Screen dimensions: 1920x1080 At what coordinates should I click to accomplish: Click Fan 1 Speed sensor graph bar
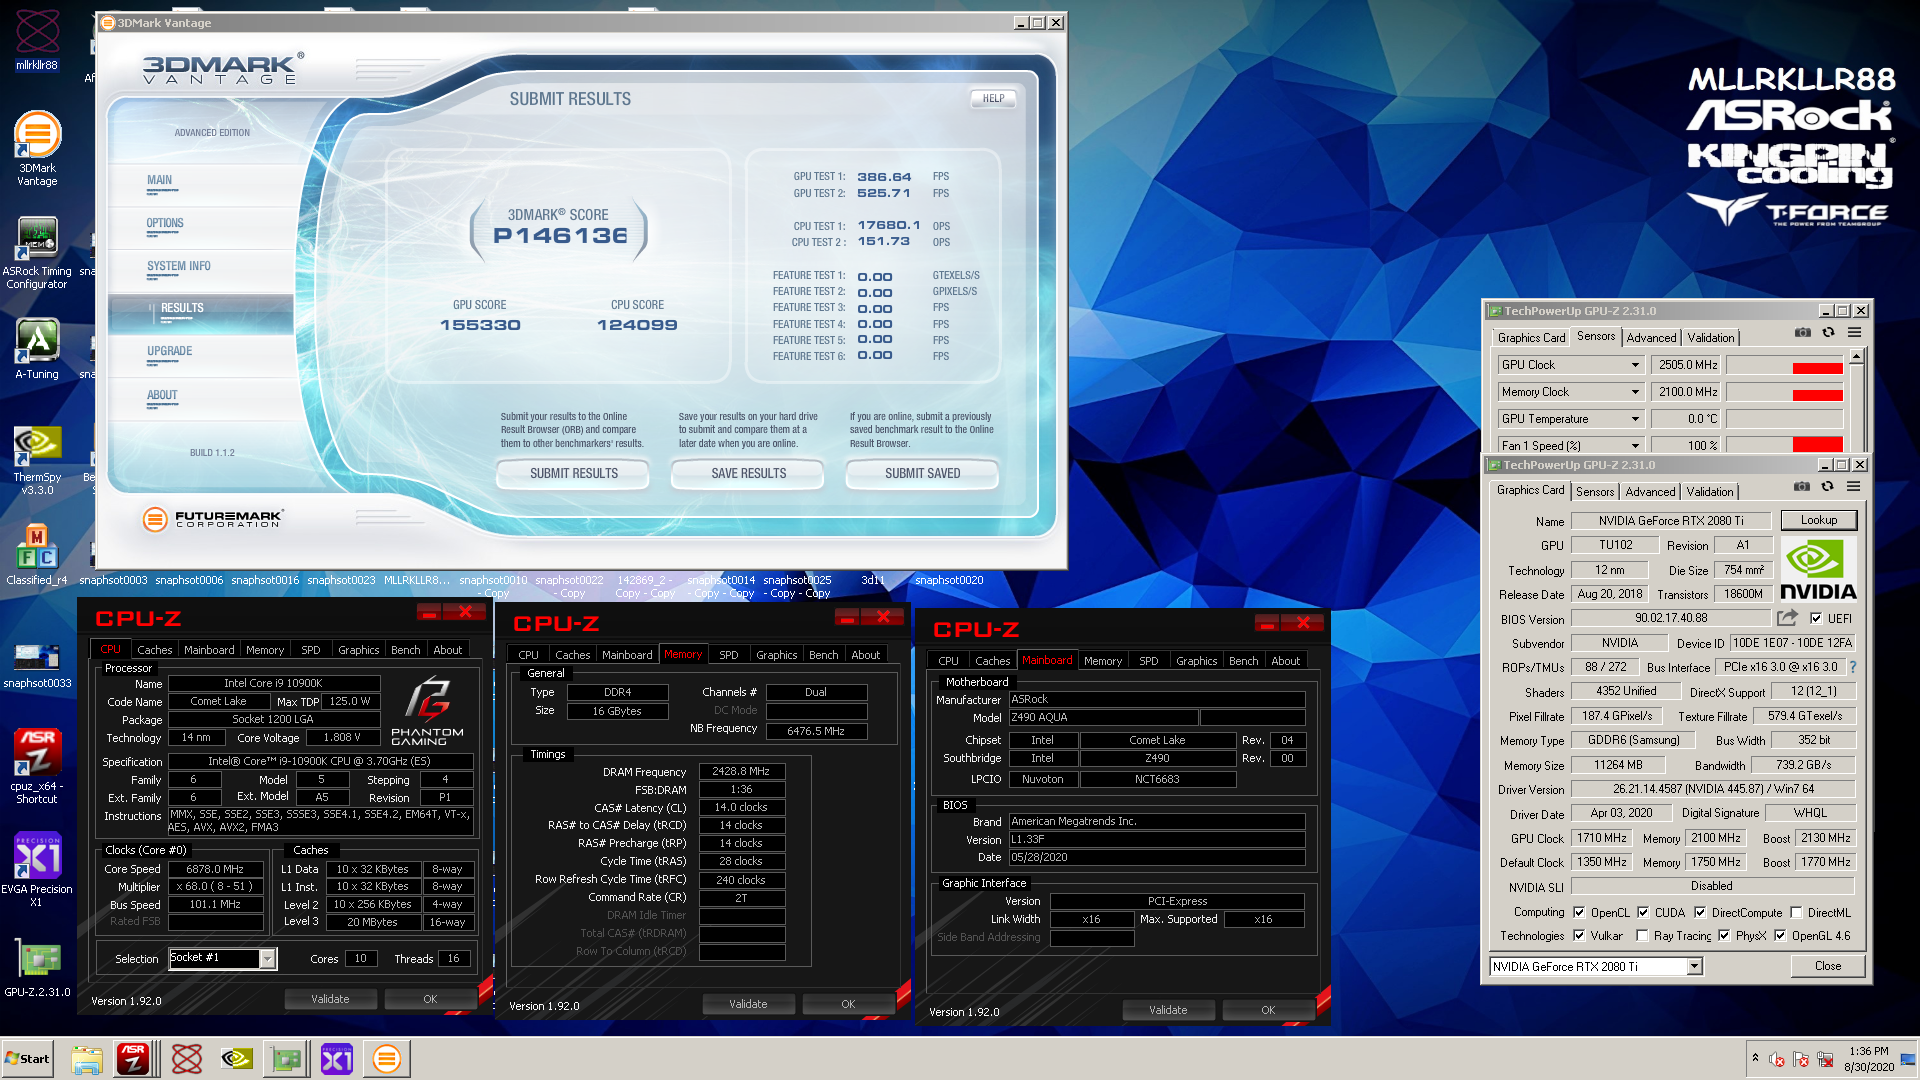[1785, 445]
